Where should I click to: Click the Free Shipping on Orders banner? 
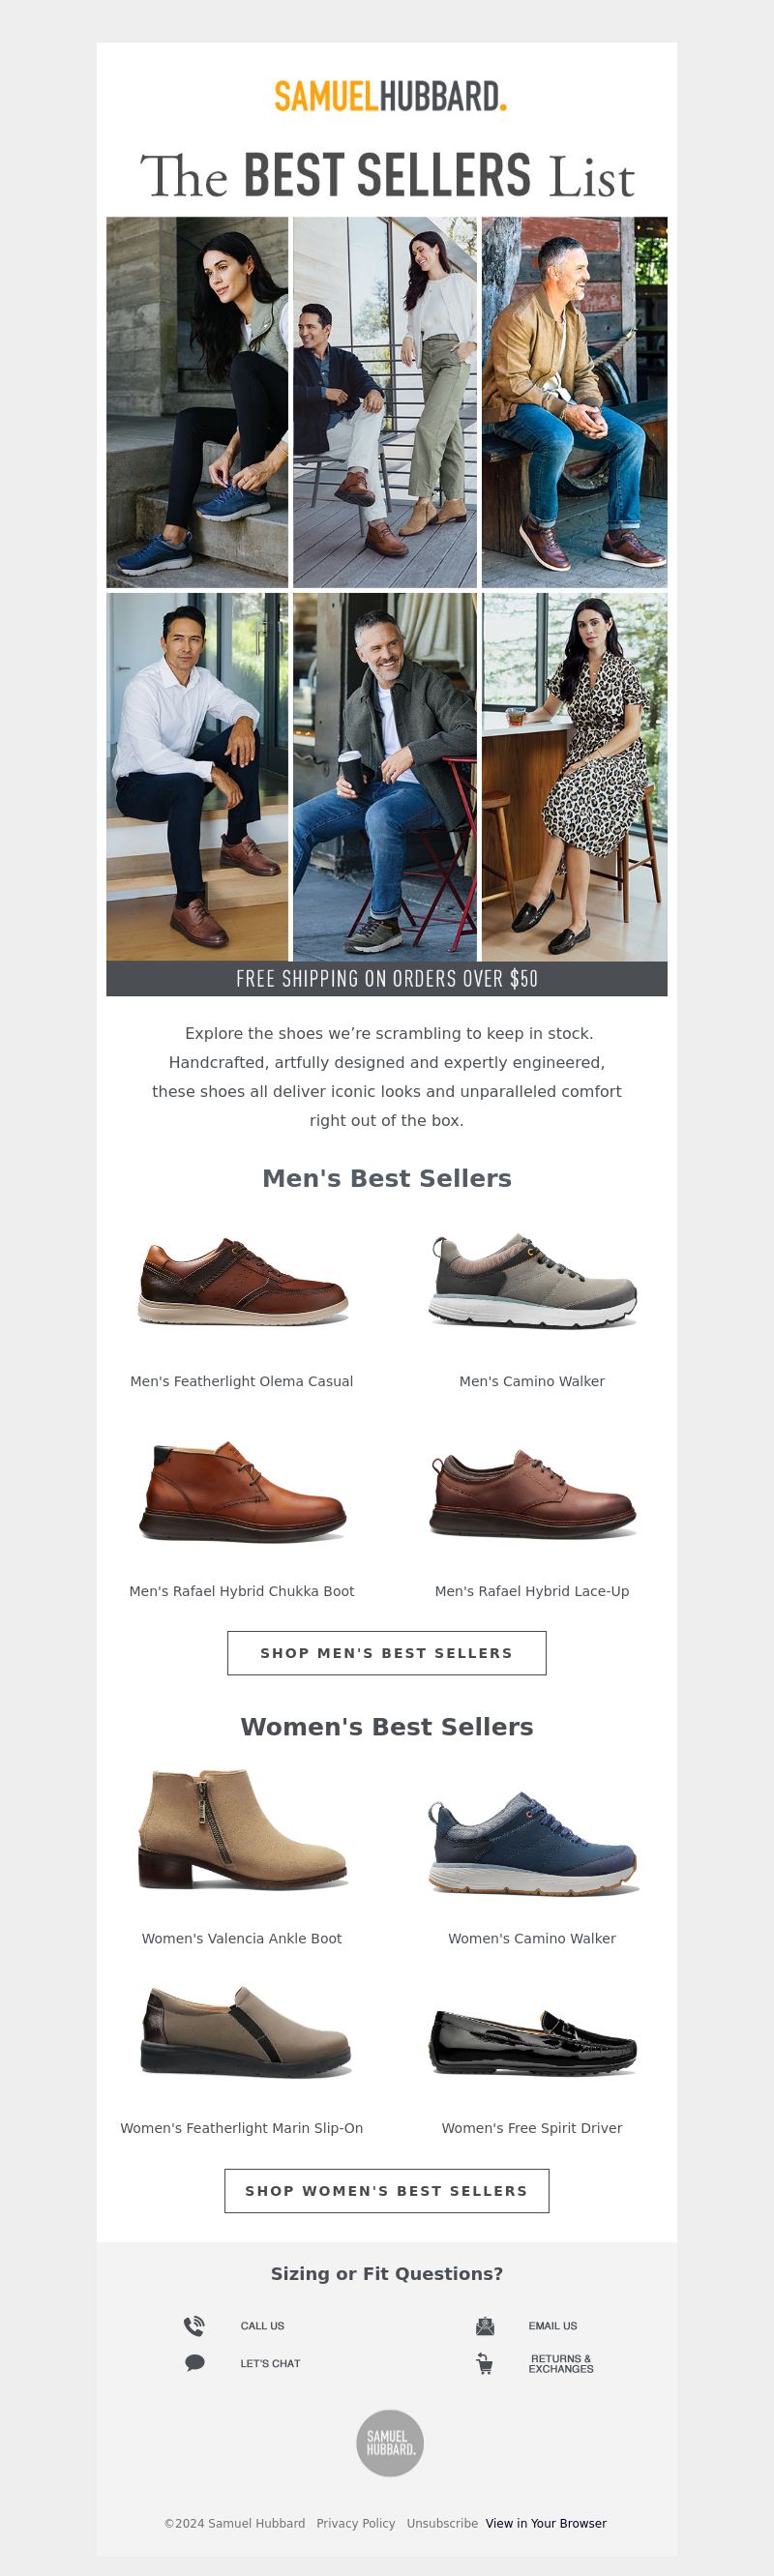point(387,979)
